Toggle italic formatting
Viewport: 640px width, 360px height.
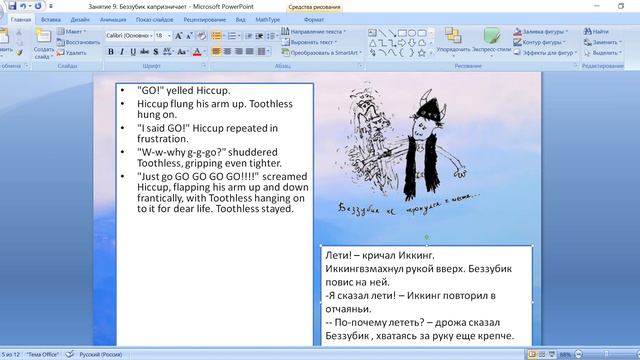[x=122, y=52]
